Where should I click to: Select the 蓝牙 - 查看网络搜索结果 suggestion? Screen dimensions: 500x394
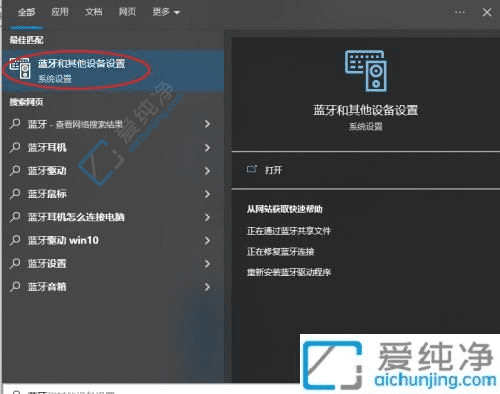coord(113,124)
